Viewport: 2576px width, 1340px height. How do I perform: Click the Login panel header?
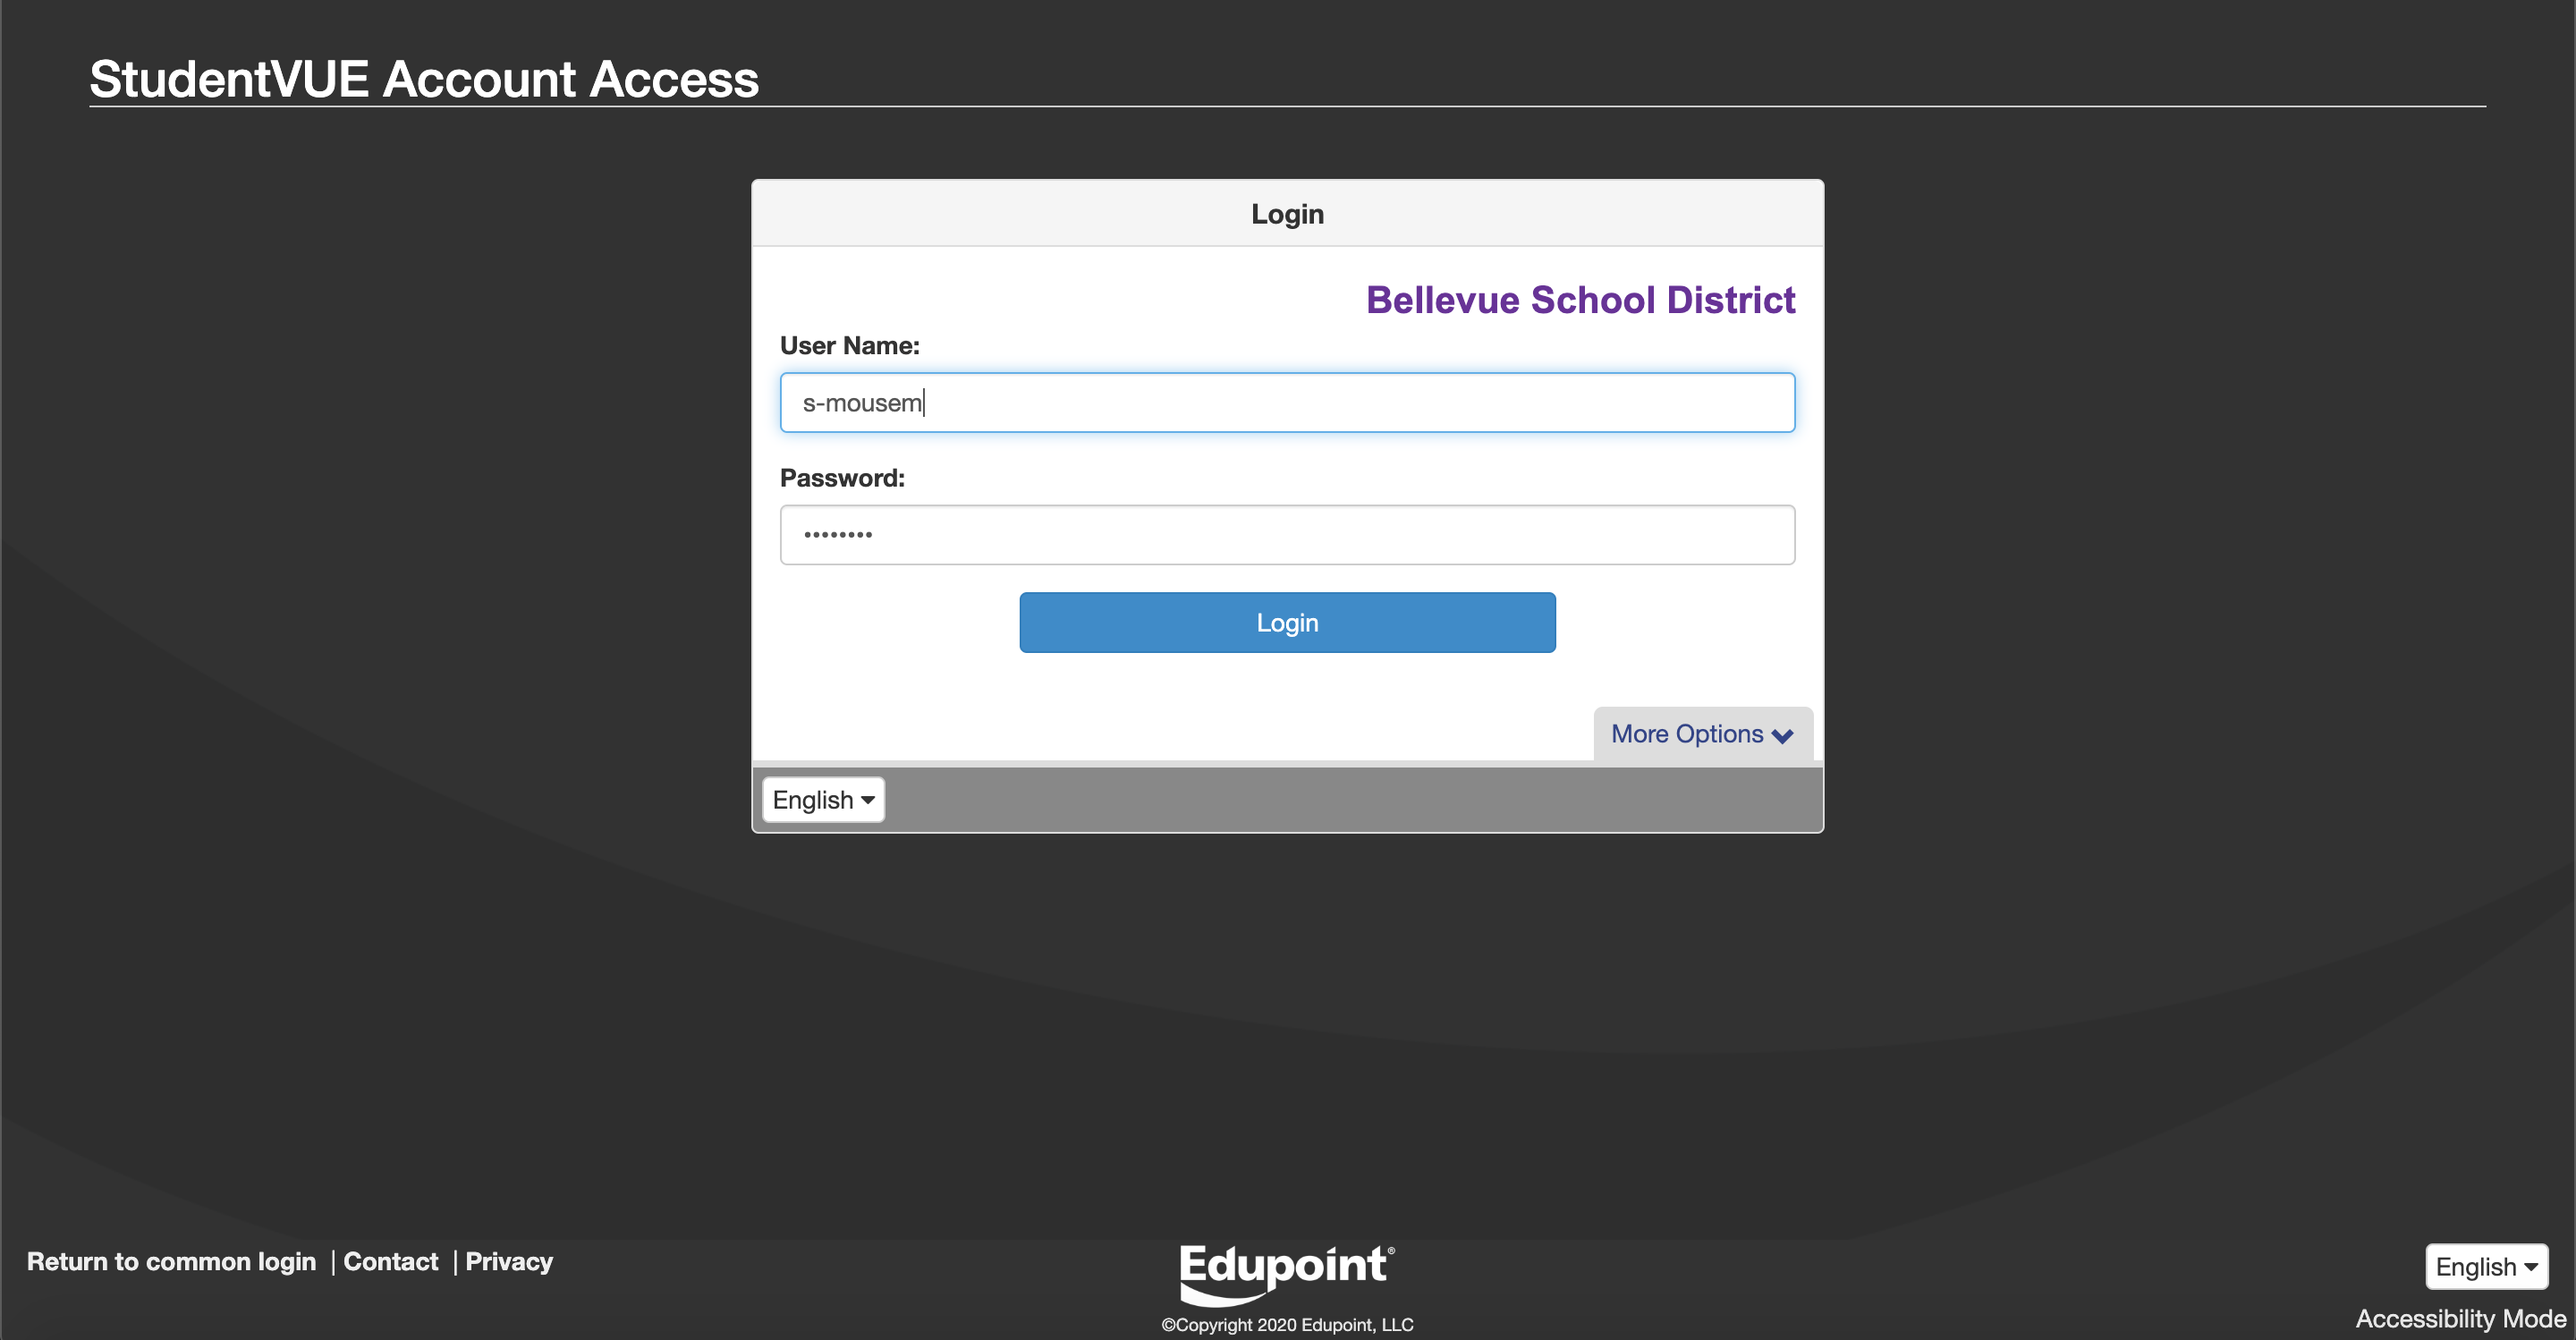1287,214
